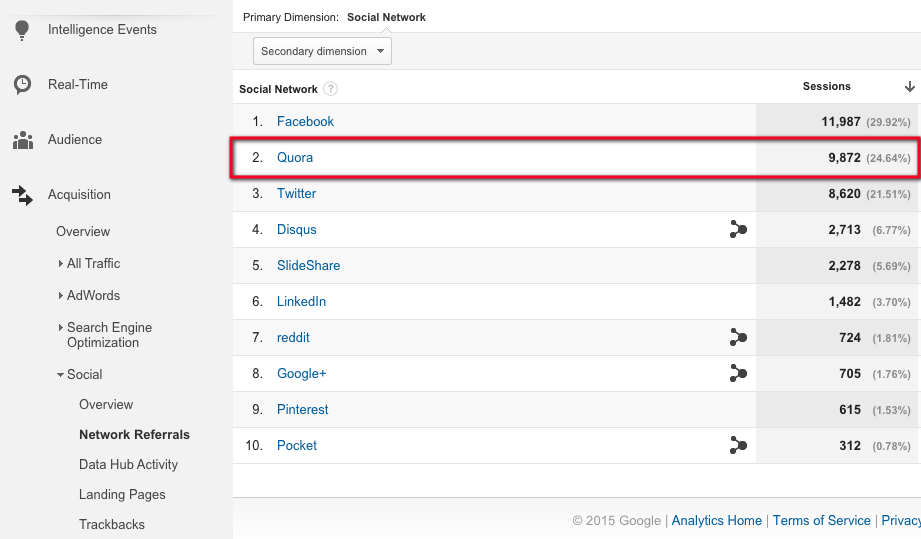Select the Social Network primary dimension
Screen dimensions: 921x539
[386, 18]
